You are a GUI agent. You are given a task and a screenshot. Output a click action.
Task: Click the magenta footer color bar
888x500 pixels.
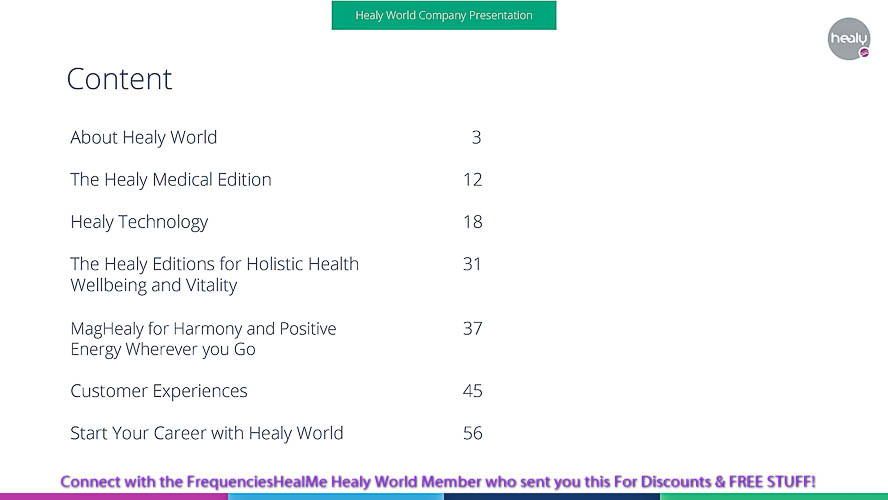pyautogui.click(x=114, y=497)
